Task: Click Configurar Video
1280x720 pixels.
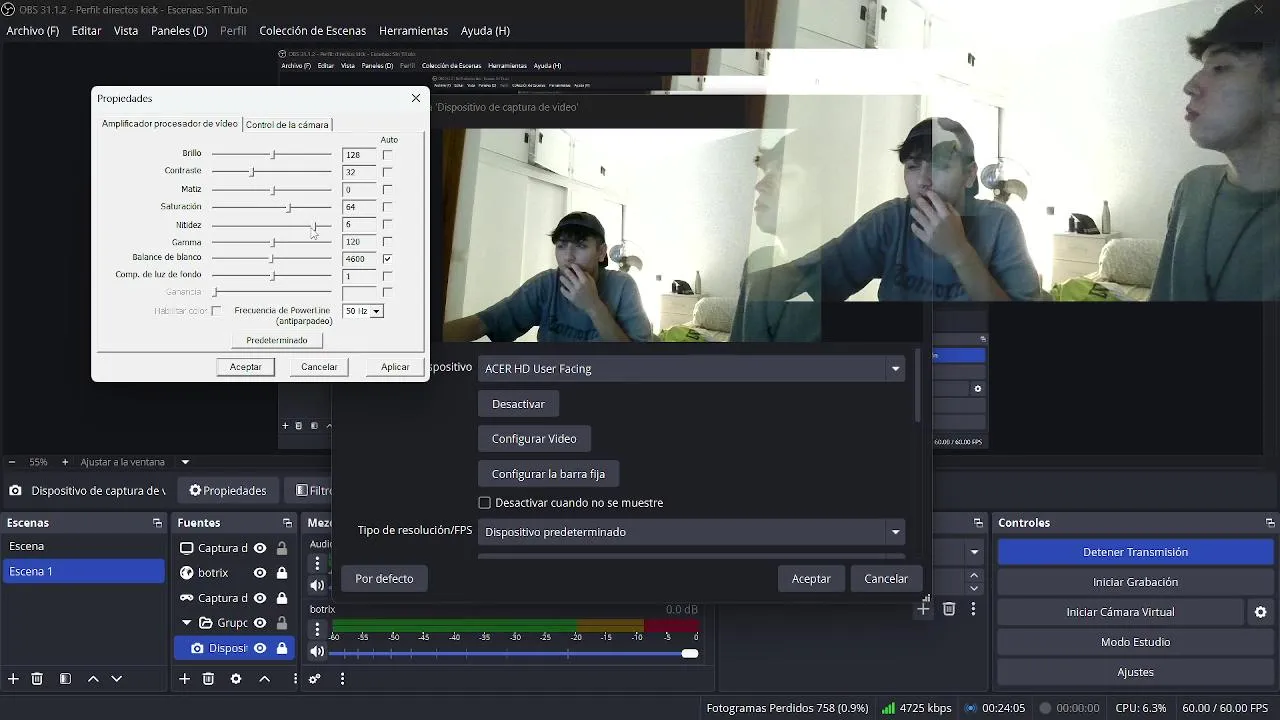Action: coord(534,439)
